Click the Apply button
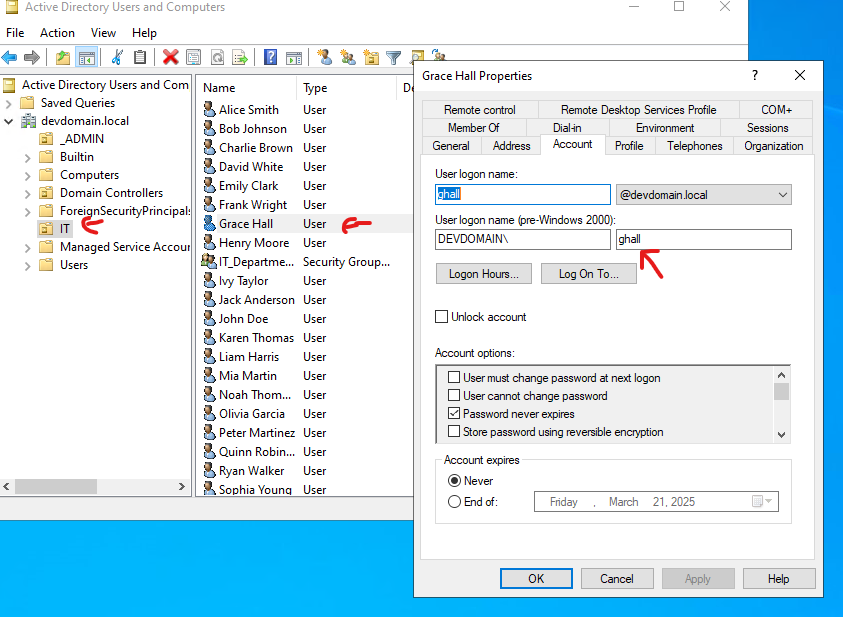The width and height of the screenshot is (843, 617). coord(698,578)
